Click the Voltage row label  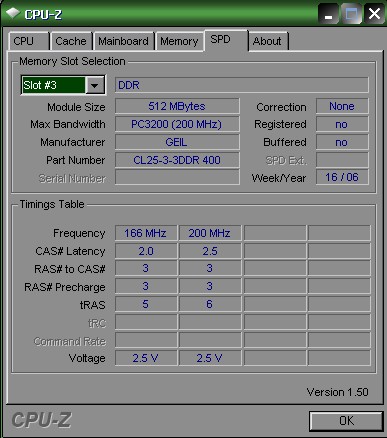pyautogui.click(x=87, y=358)
